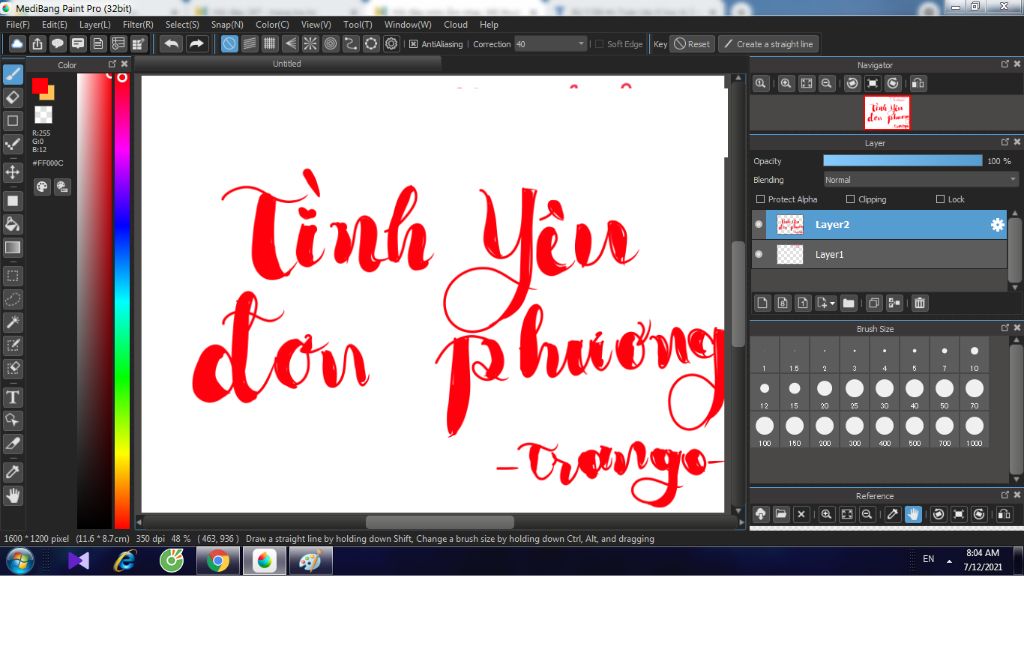Enable the radial snap guide
This screenshot has height=661, width=1024.
click(x=310, y=44)
